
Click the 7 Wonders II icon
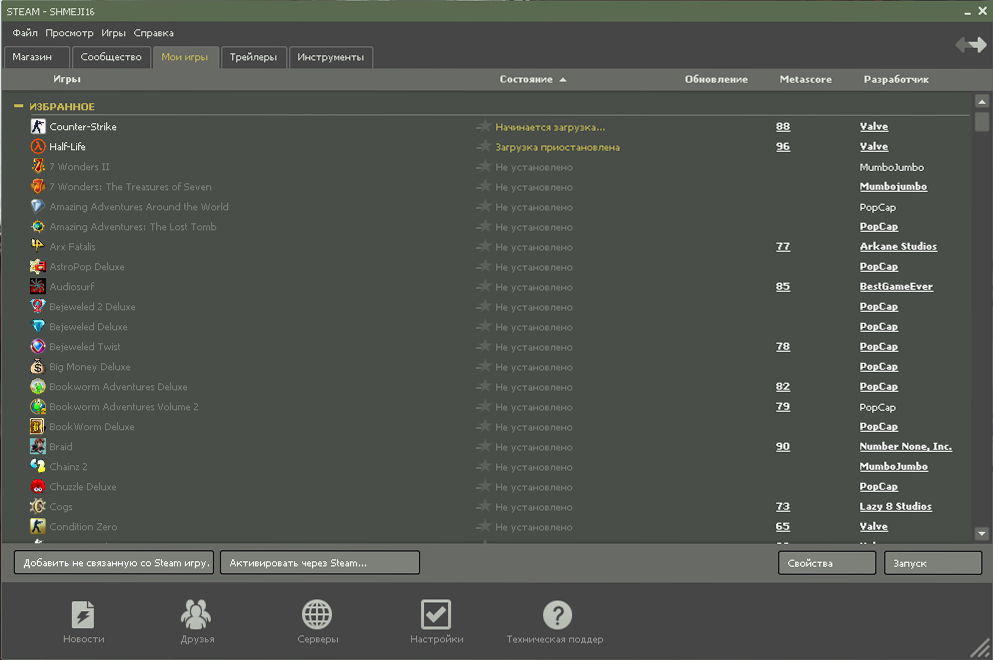pos(38,167)
